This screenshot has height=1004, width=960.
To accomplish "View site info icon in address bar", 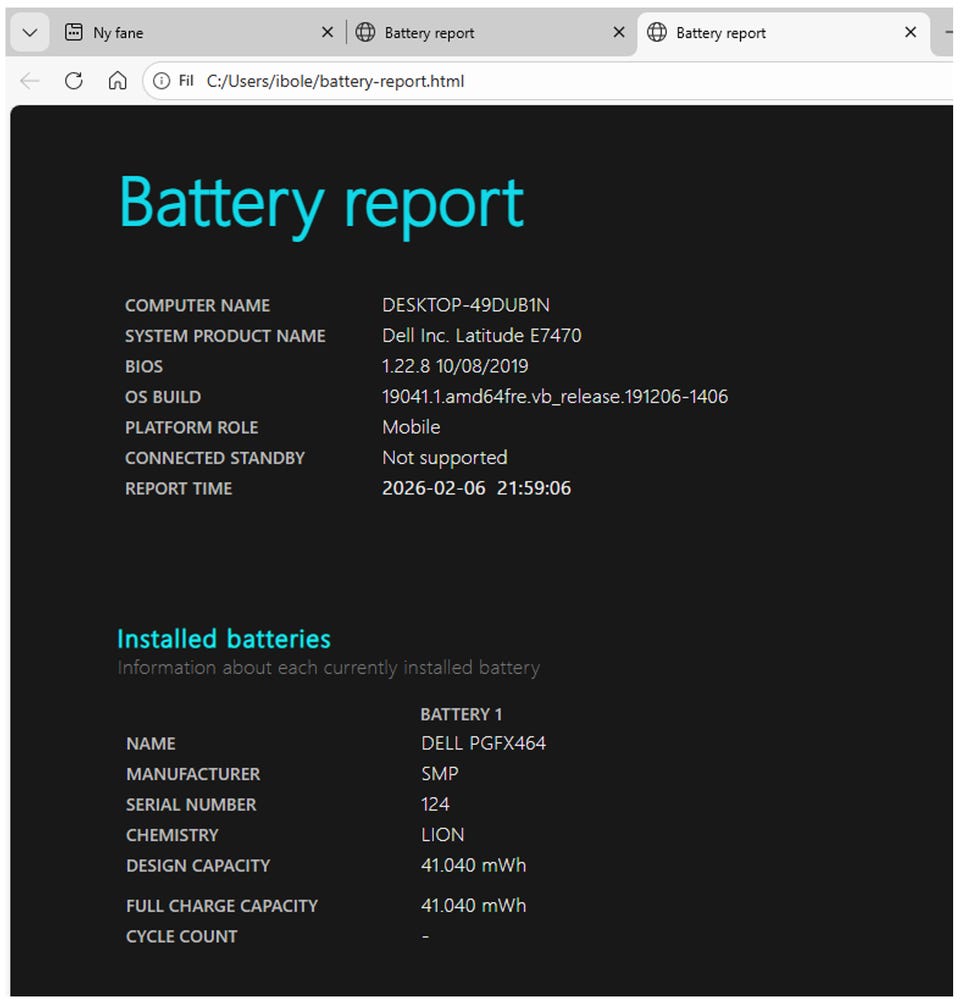I will pos(161,81).
